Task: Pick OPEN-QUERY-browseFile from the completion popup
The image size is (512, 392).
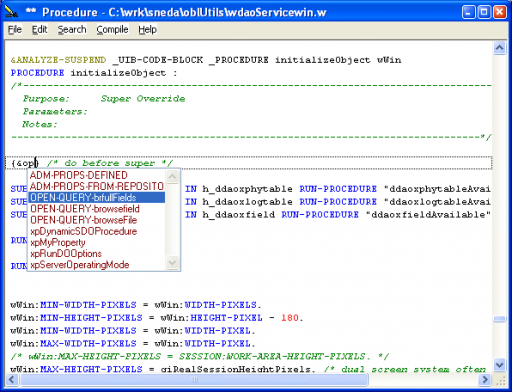Action: pyautogui.click(x=96, y=220)
